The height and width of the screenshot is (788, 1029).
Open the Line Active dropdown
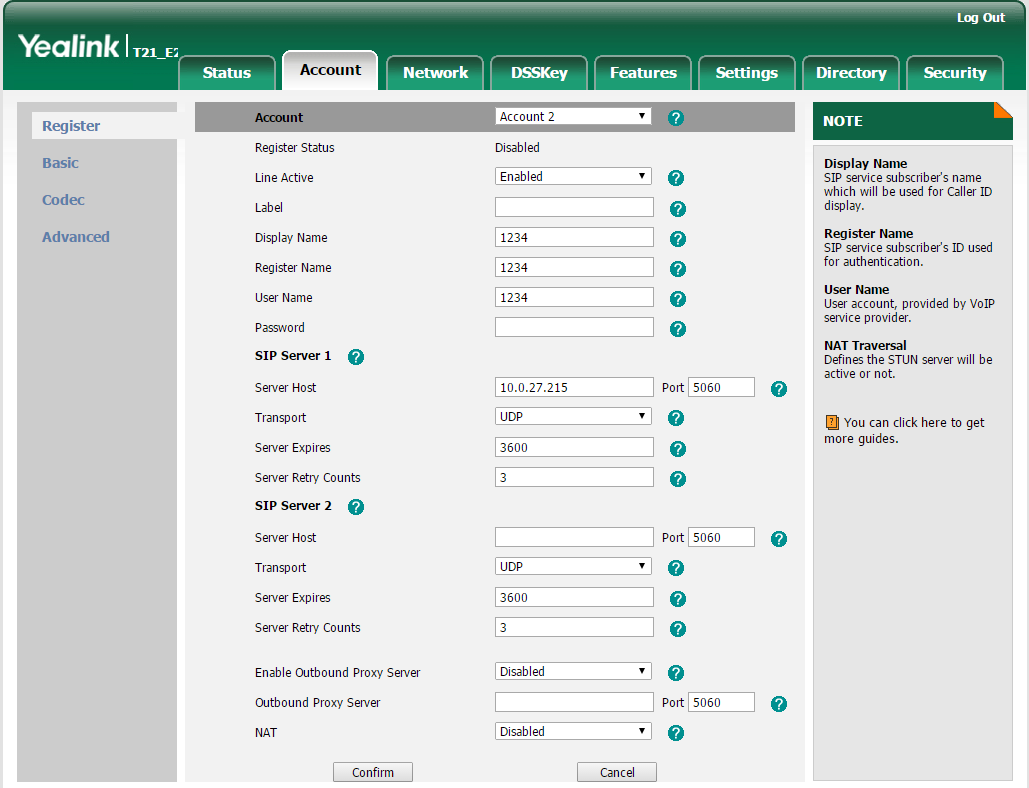573,177
